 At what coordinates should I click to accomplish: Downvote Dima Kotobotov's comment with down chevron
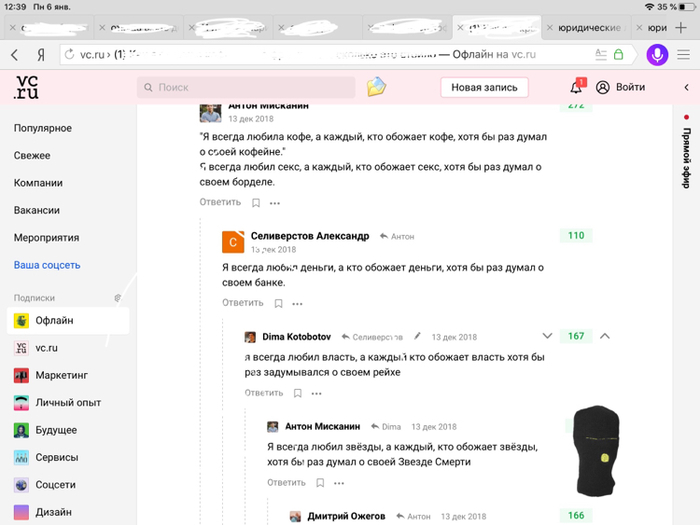coord(546,336)
